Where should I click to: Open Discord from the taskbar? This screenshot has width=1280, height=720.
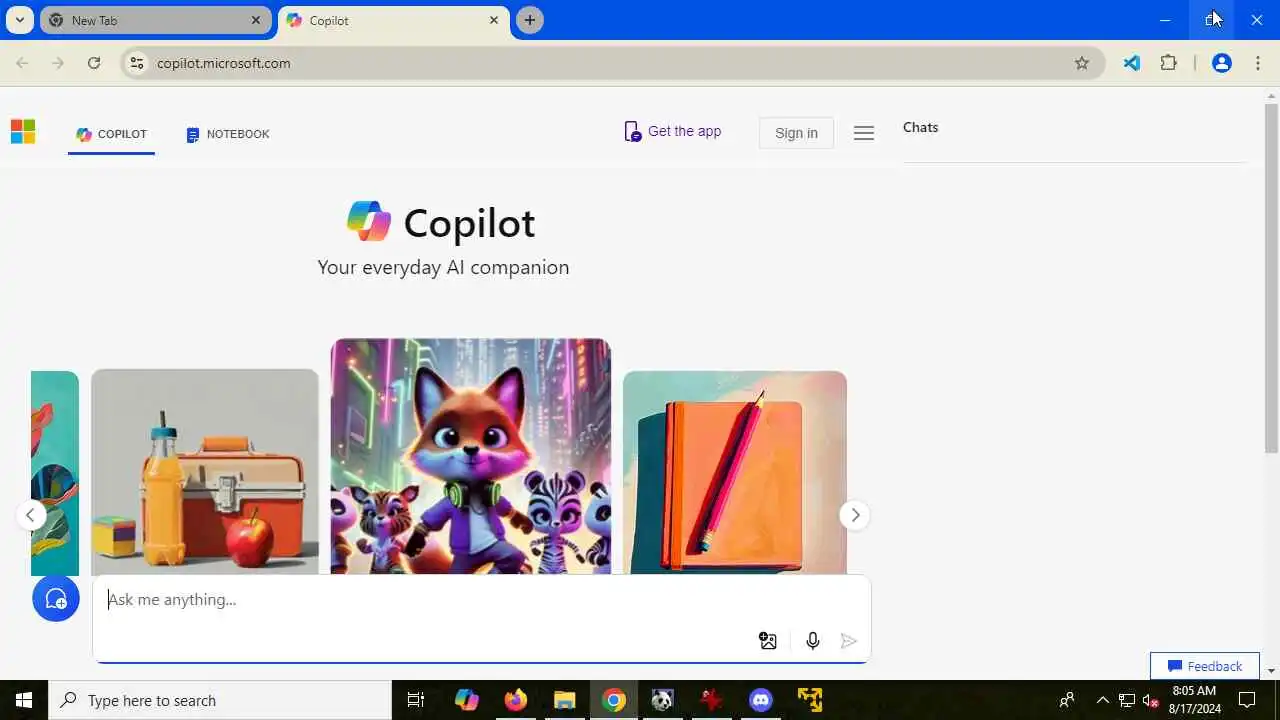click(x=761, y=700)
